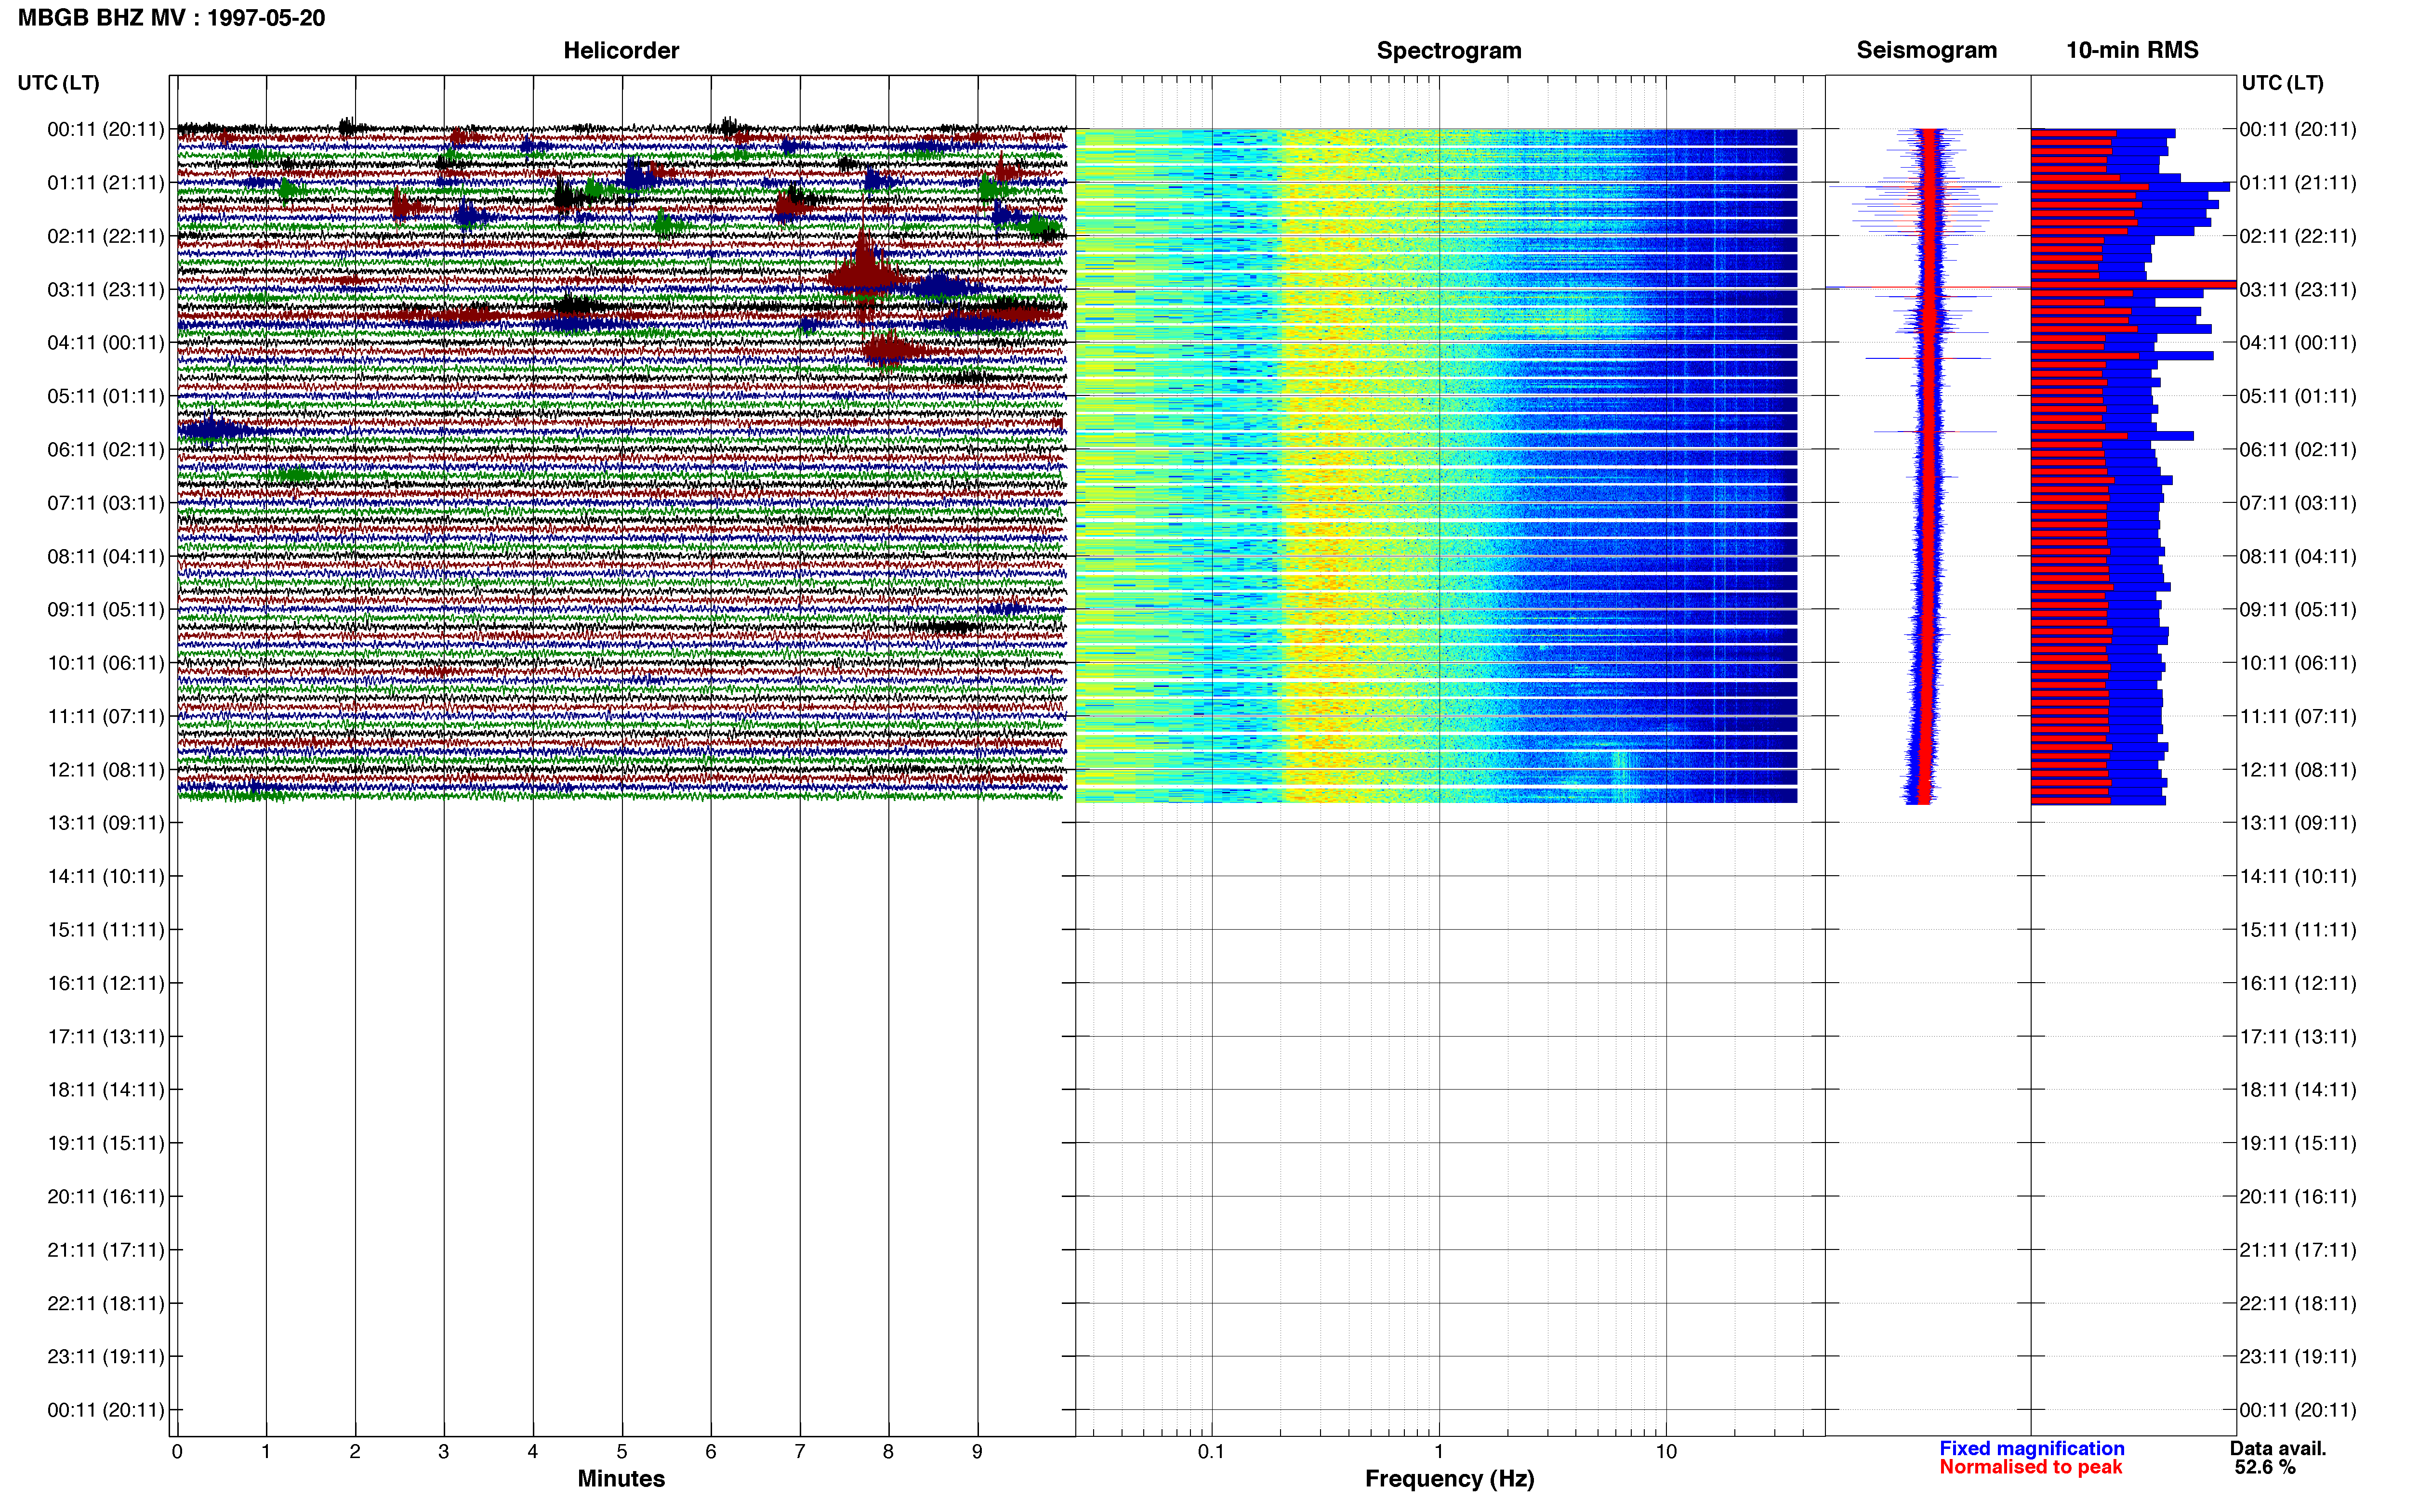This screenshot has height=1512, width=2418.
Task: Click the minute 9 tick label
Action: tap(977, 1451)
